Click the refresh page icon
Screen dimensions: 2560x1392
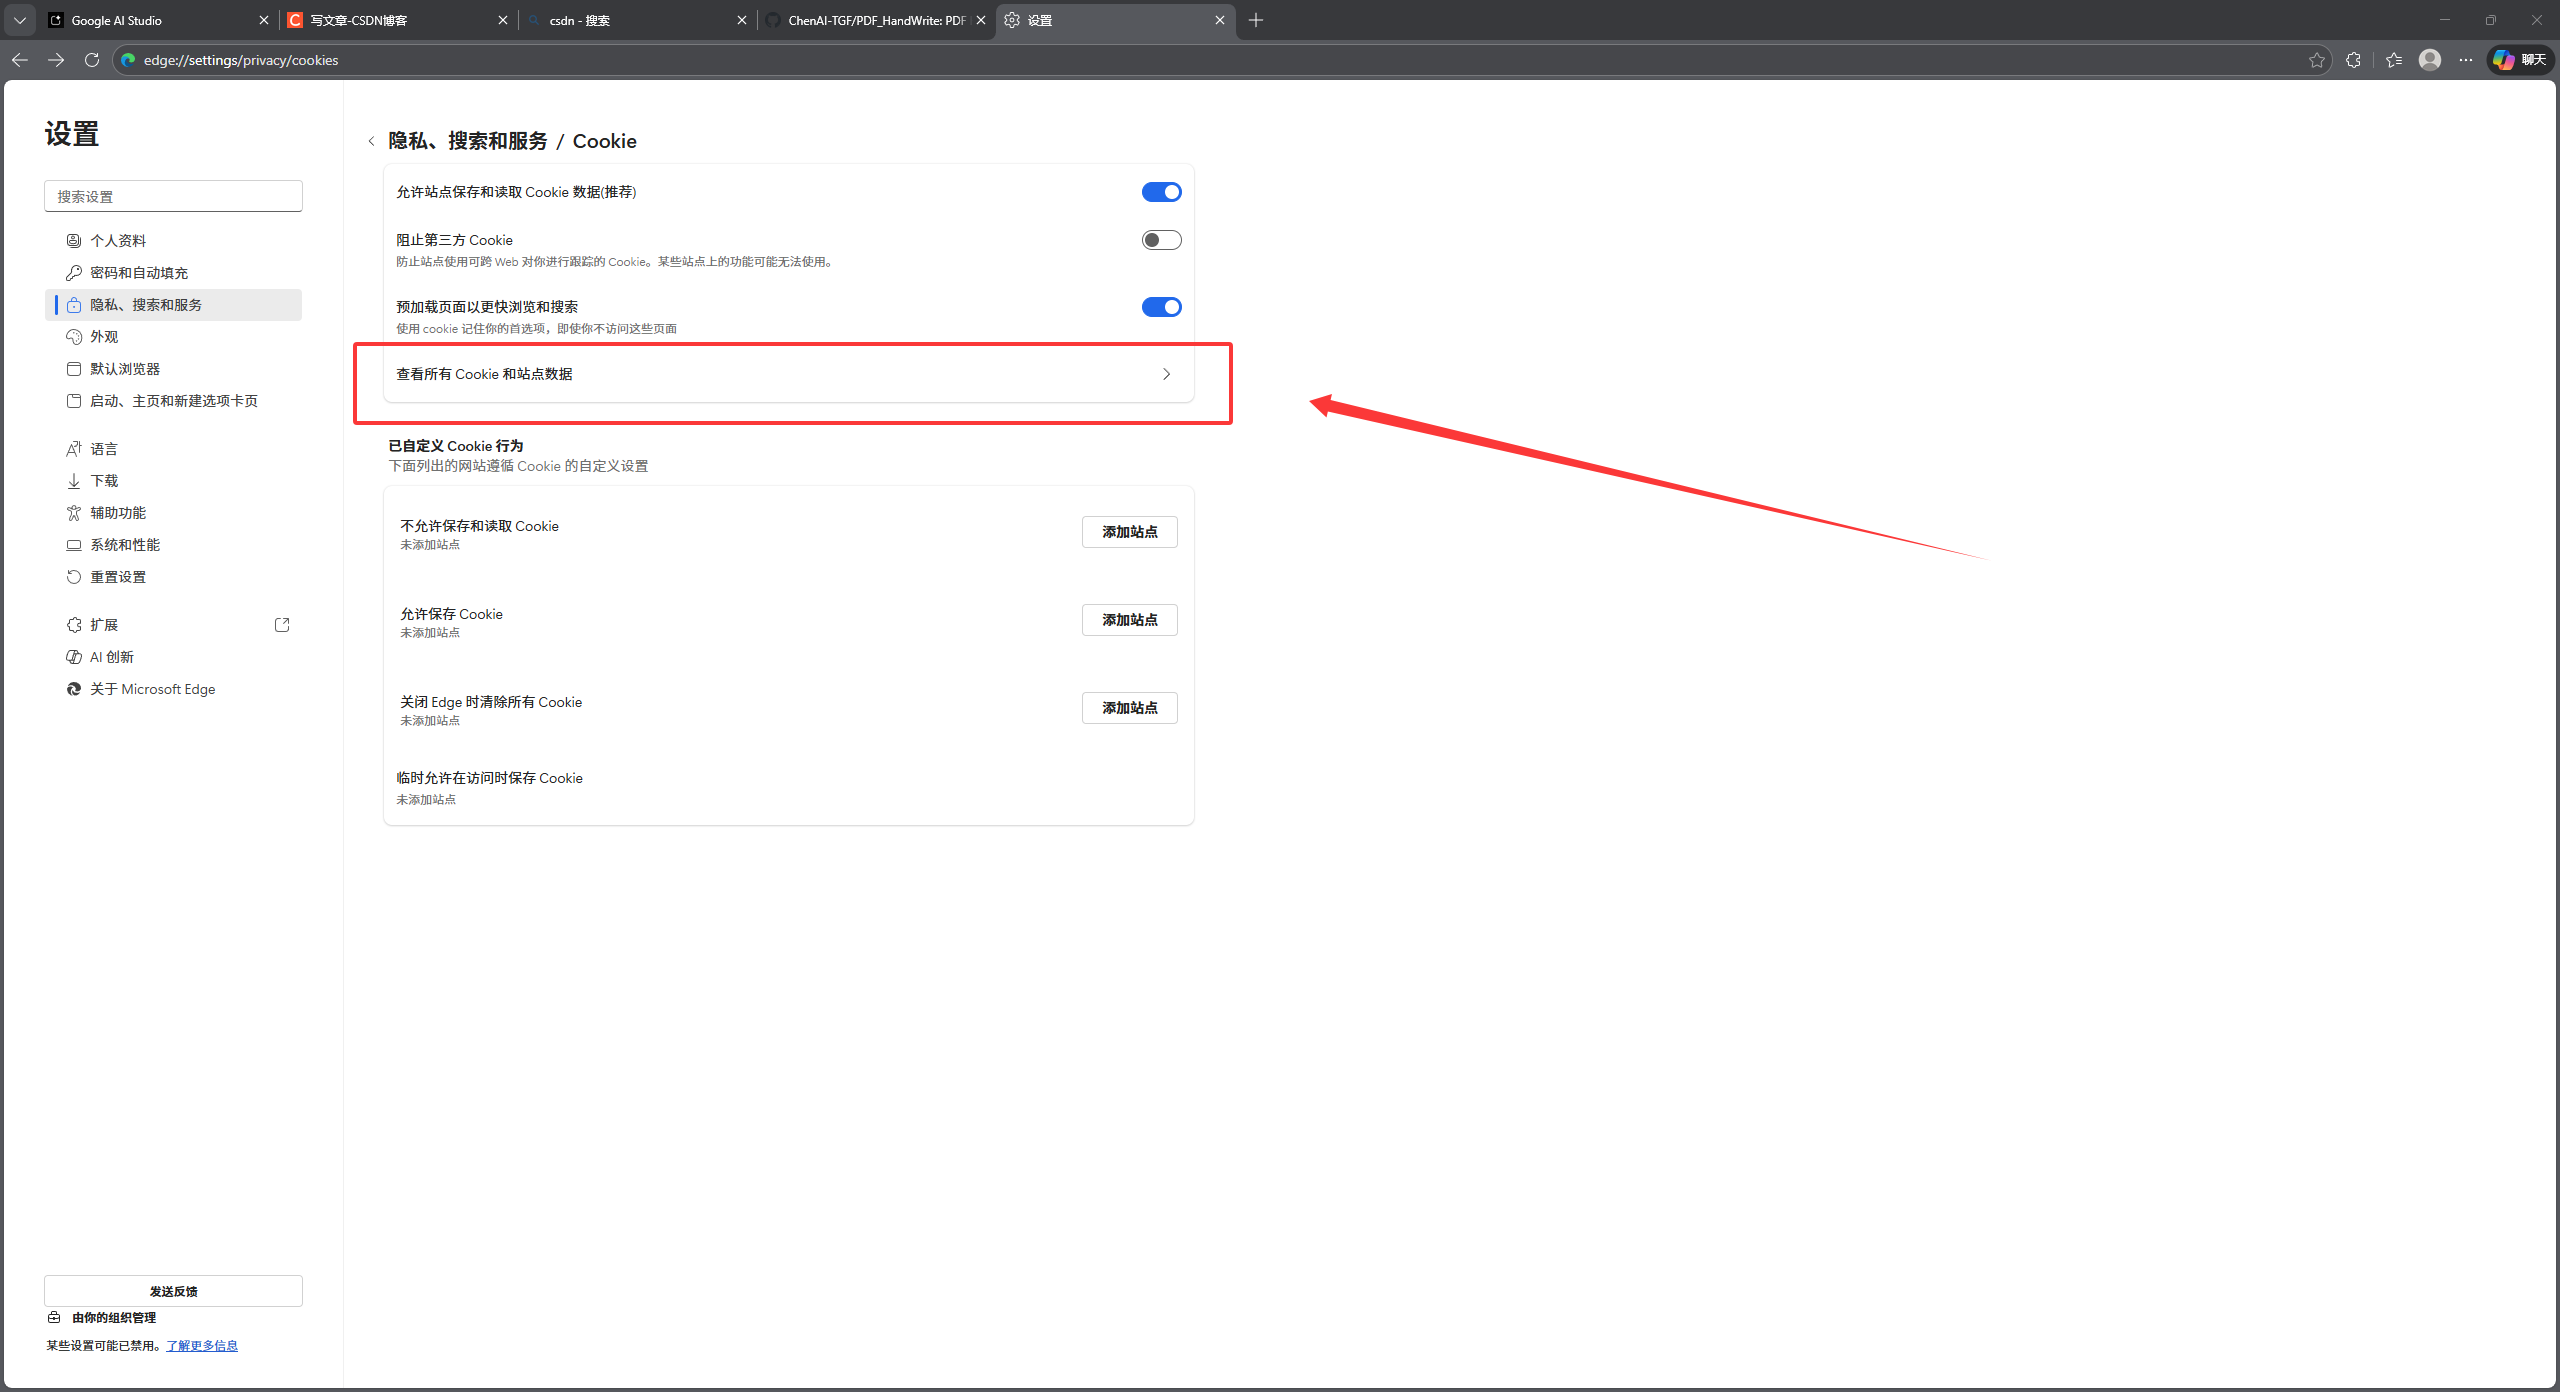point(92,60)
